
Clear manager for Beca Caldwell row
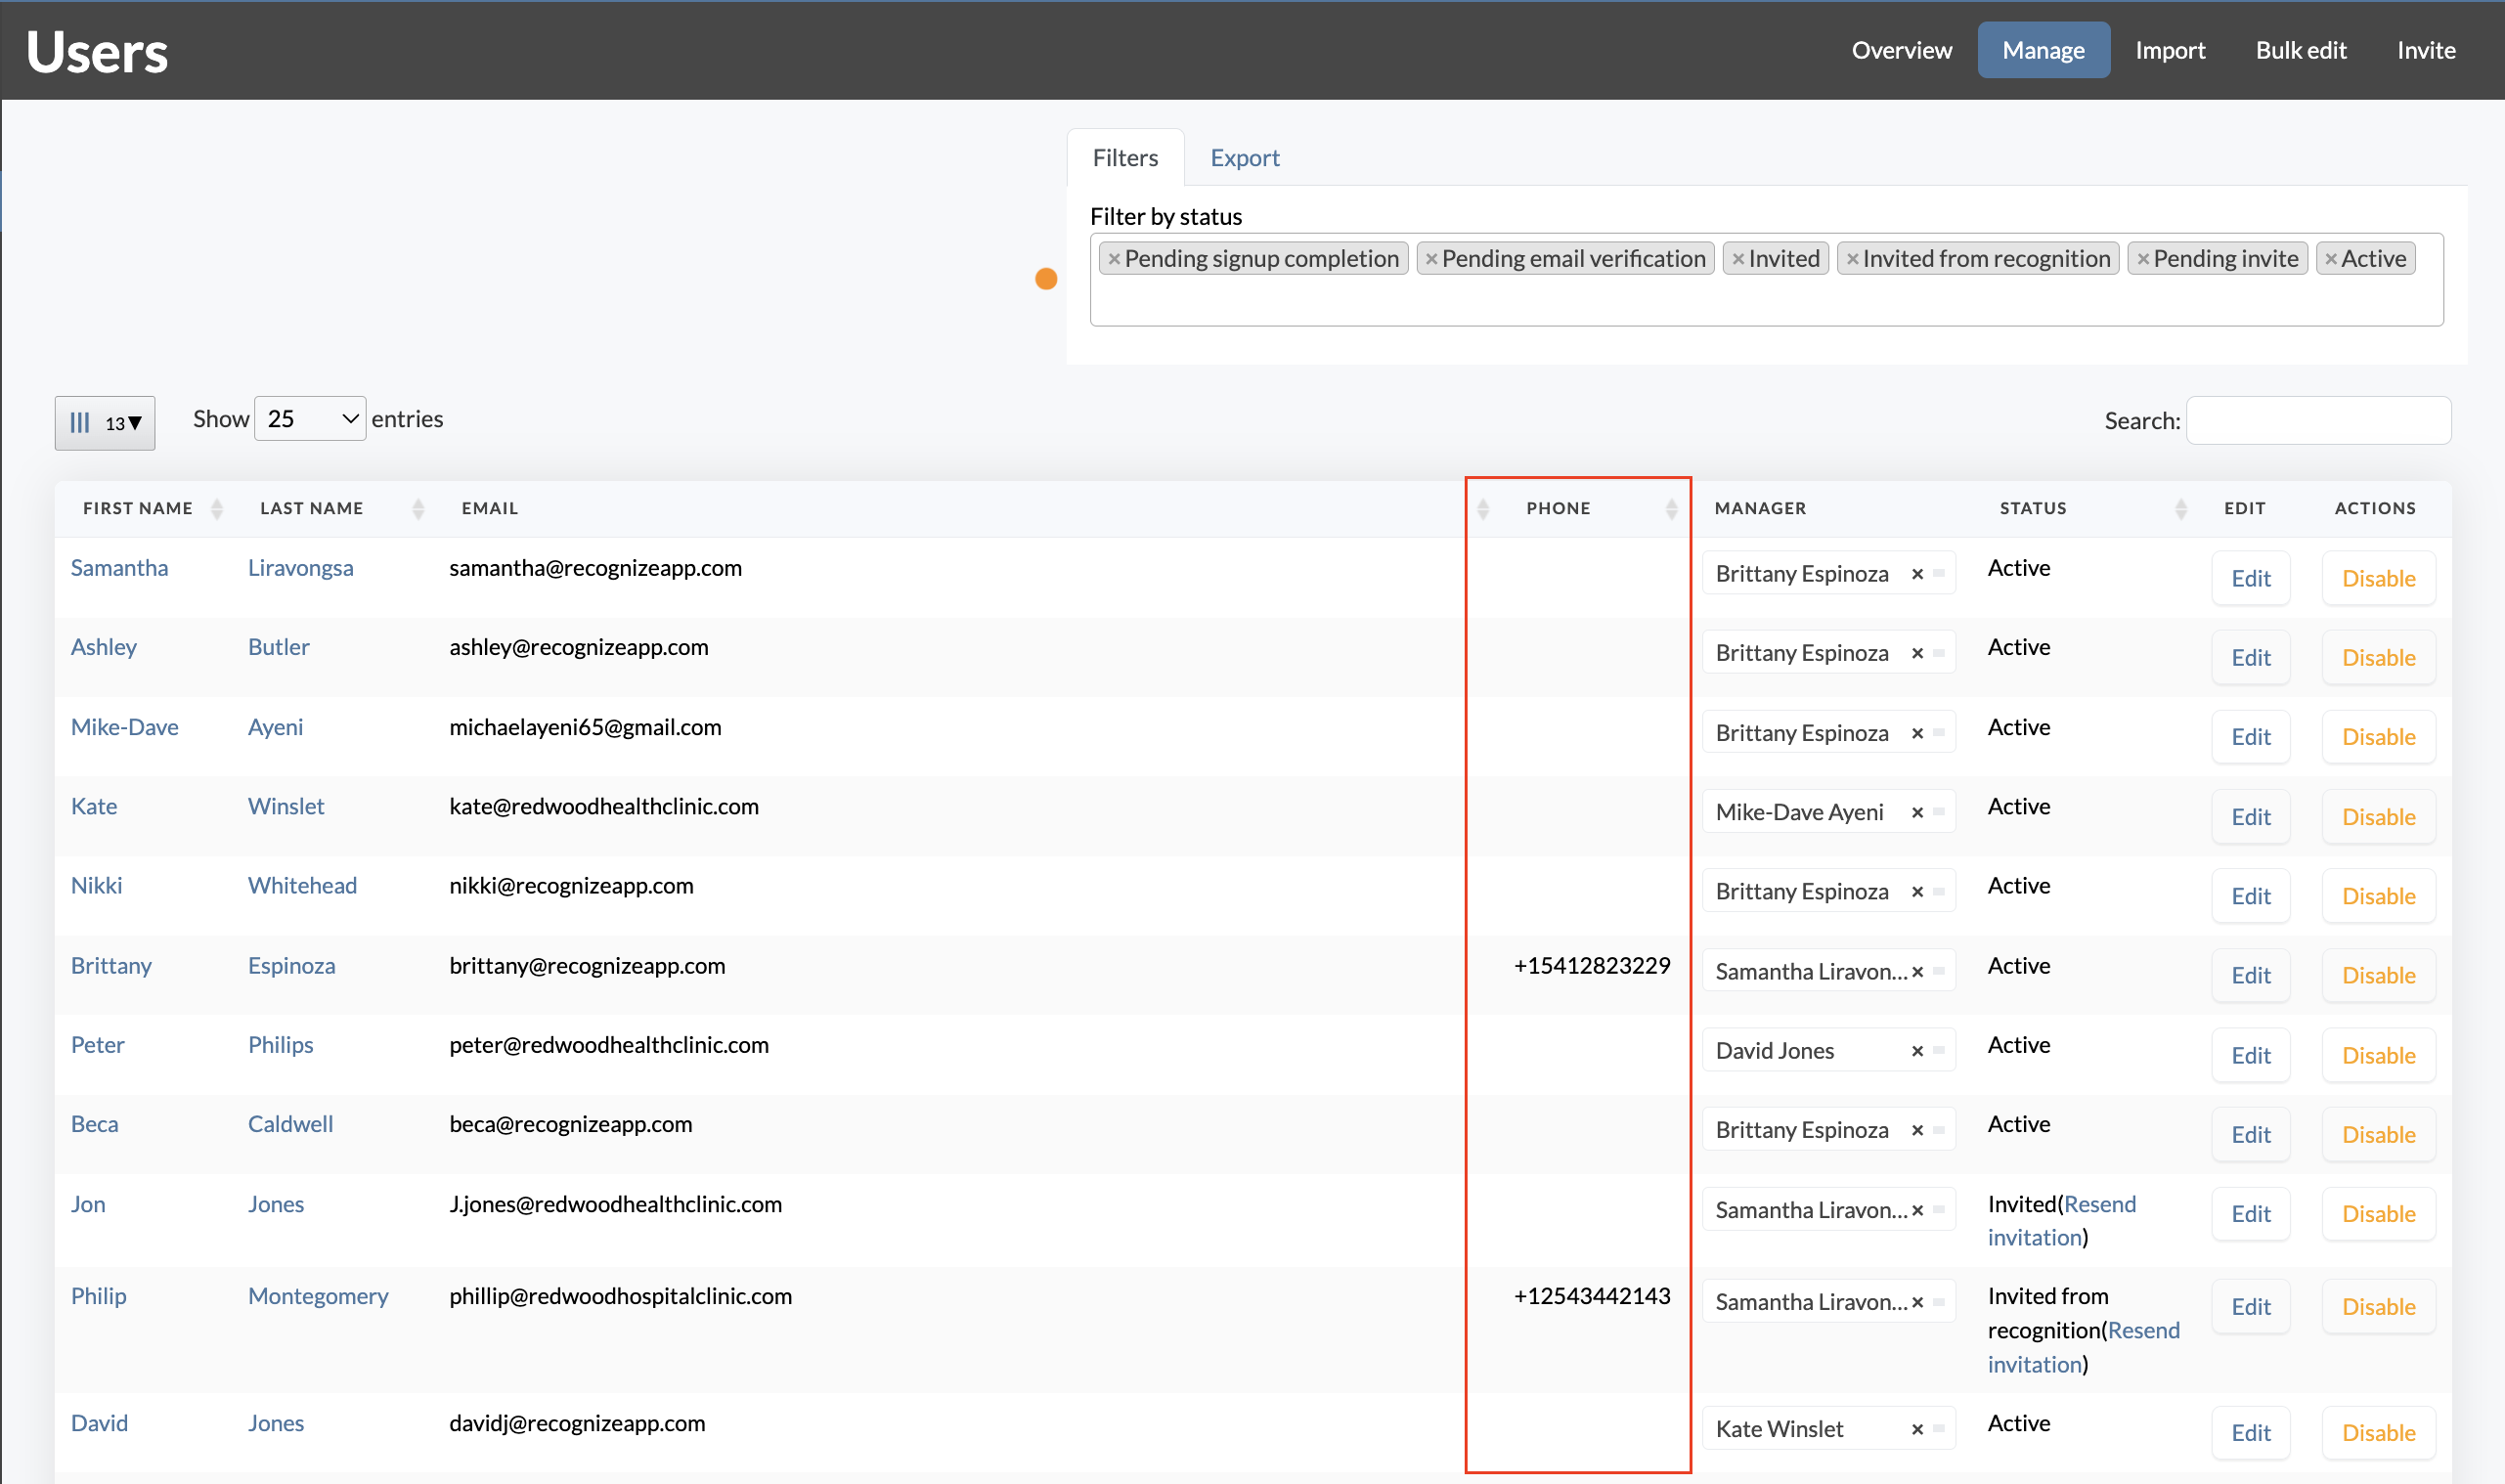pyautogui.click(x=1917, y=1130)
